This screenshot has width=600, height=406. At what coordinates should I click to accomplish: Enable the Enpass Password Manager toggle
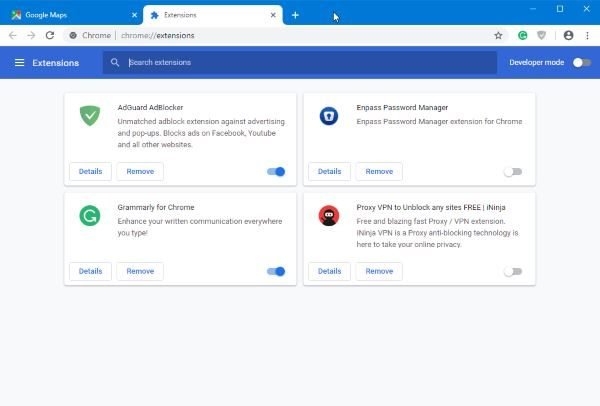pos(513,172)
